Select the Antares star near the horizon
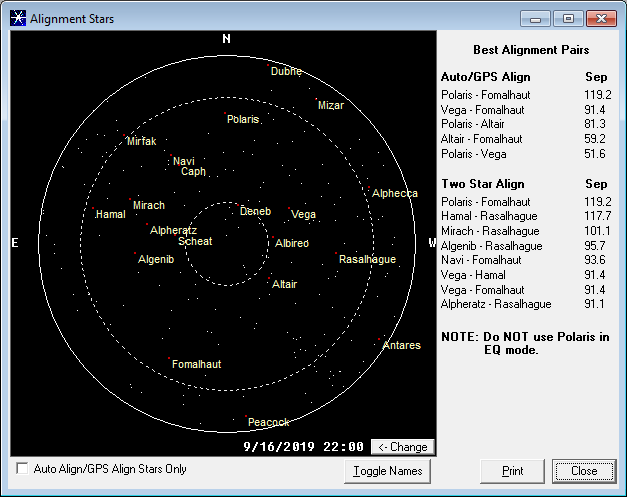Screen dimensions: 627x497 click(x=401, y=346)
